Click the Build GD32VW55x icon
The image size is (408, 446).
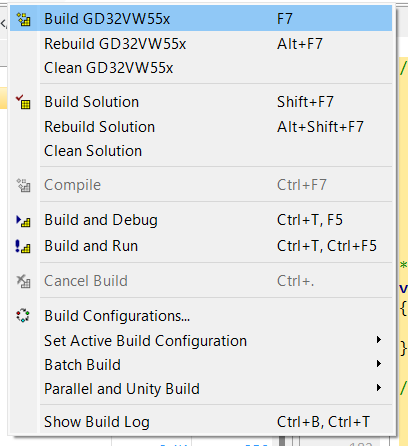[x=24, y=19]
